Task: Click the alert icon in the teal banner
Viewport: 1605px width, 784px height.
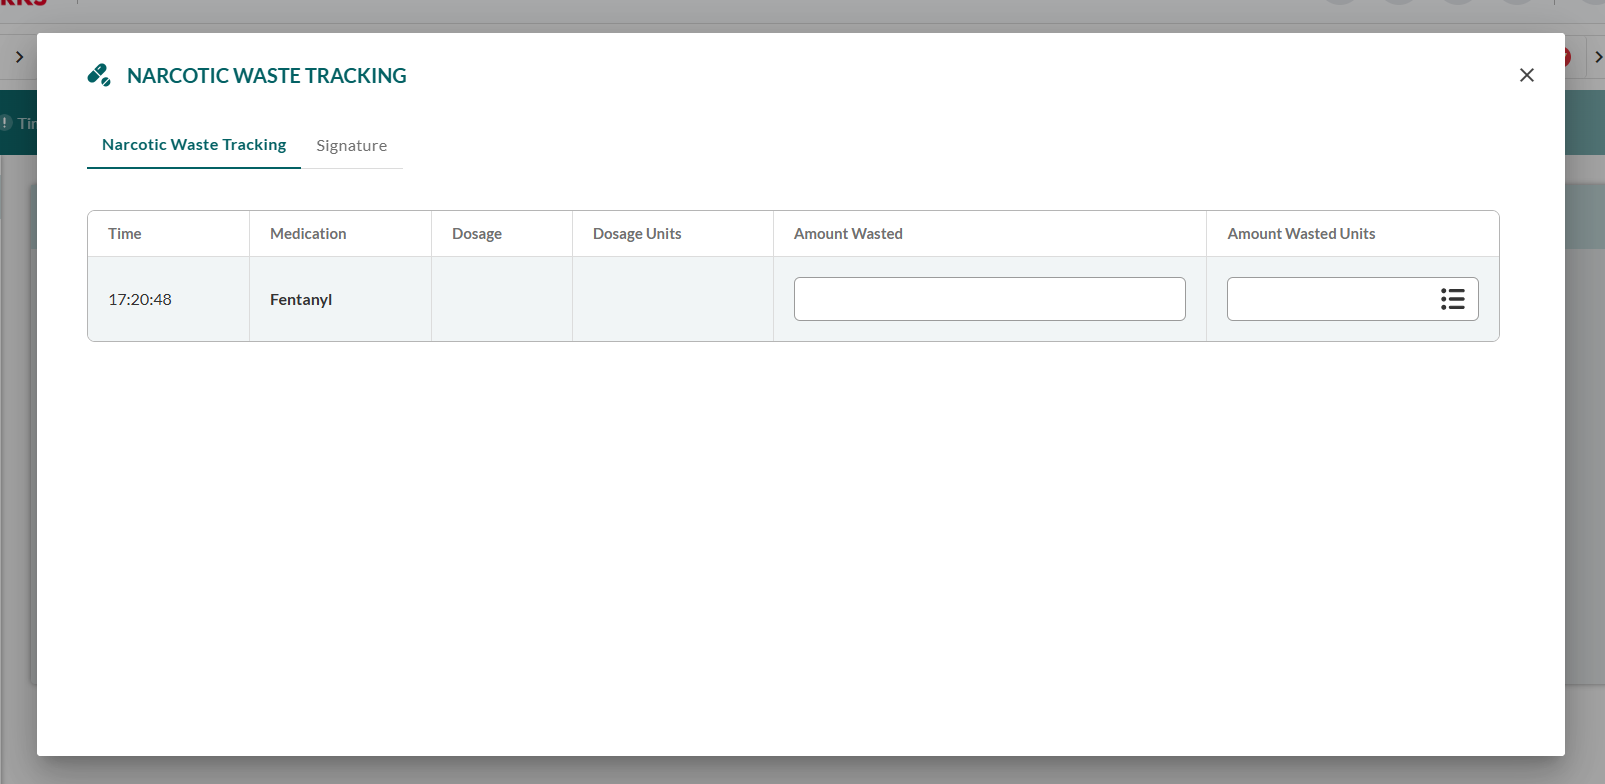Action: point(6,123)
